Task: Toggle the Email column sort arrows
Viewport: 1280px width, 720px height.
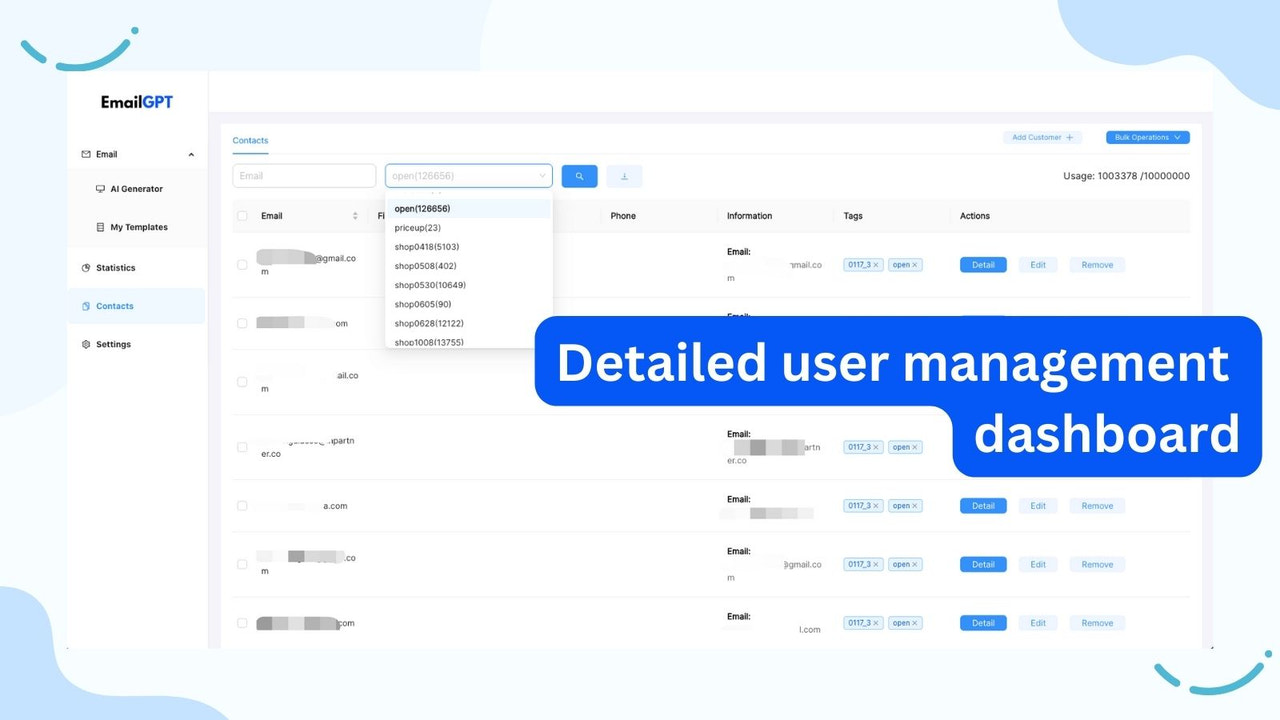Action: pos(356,215)
